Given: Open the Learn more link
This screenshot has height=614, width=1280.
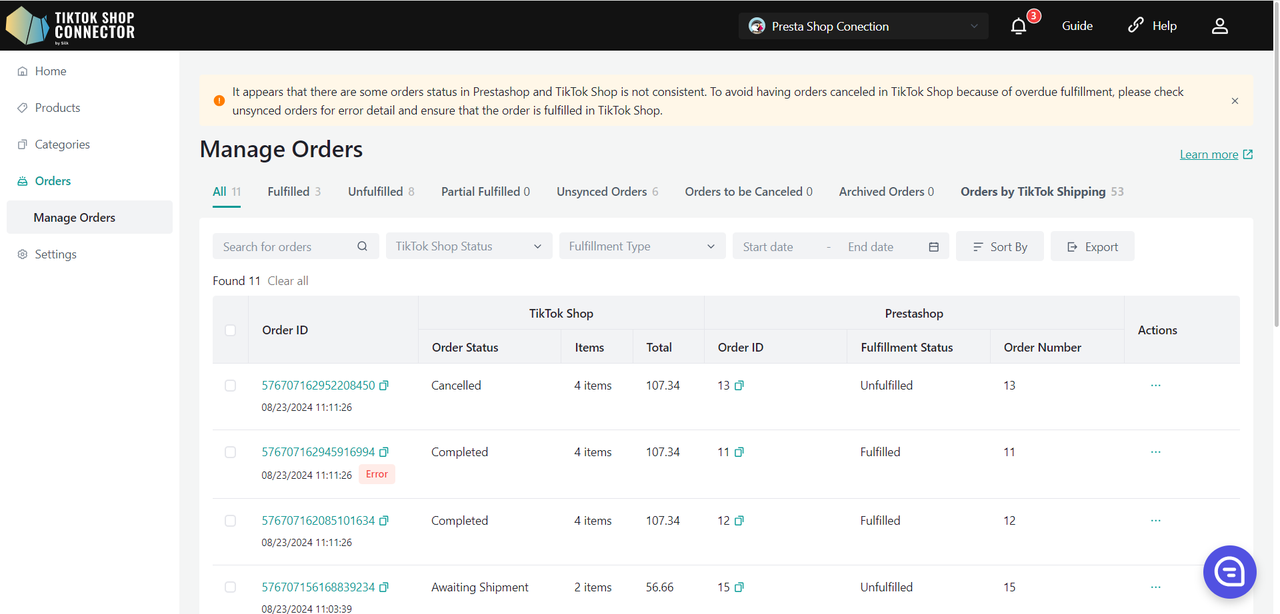Looking at the screenshot, I should (x=1216, y=154).
